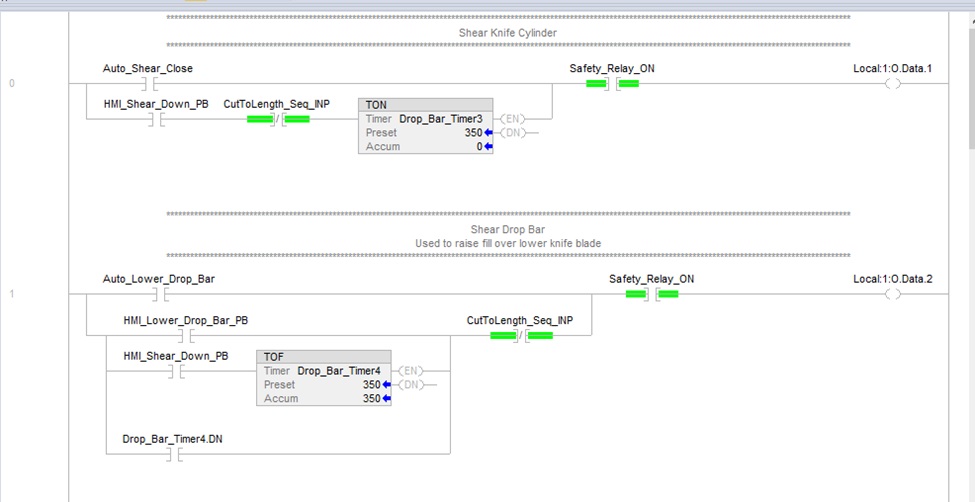
Task: Select the Safety_Relay_ON contact in rung 0
Action: point(612,84)
